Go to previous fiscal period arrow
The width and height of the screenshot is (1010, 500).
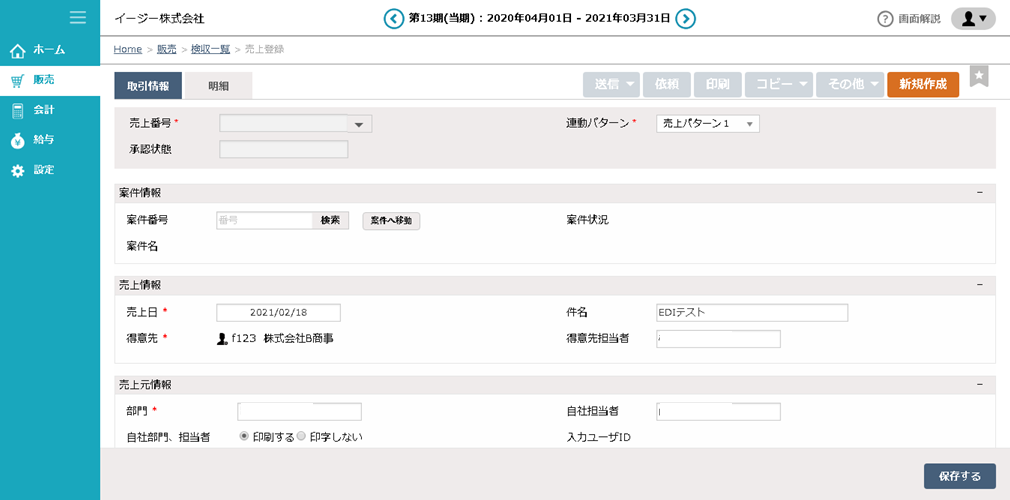[394, 18]
